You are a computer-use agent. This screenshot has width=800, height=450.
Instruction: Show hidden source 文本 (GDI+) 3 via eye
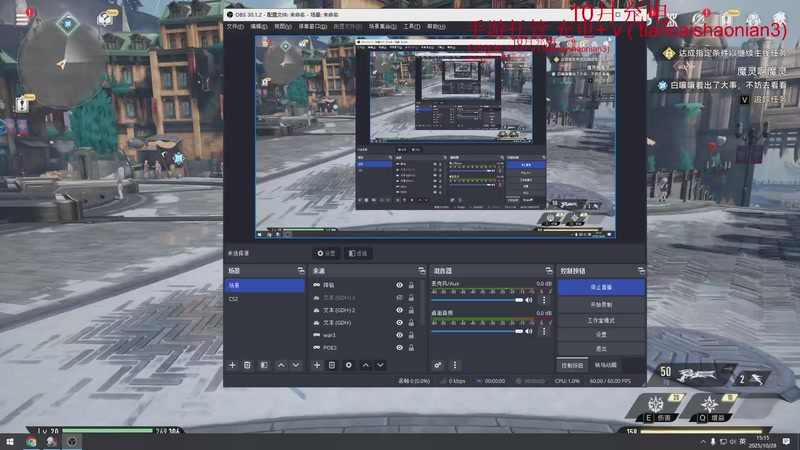[x=399, y=297]
